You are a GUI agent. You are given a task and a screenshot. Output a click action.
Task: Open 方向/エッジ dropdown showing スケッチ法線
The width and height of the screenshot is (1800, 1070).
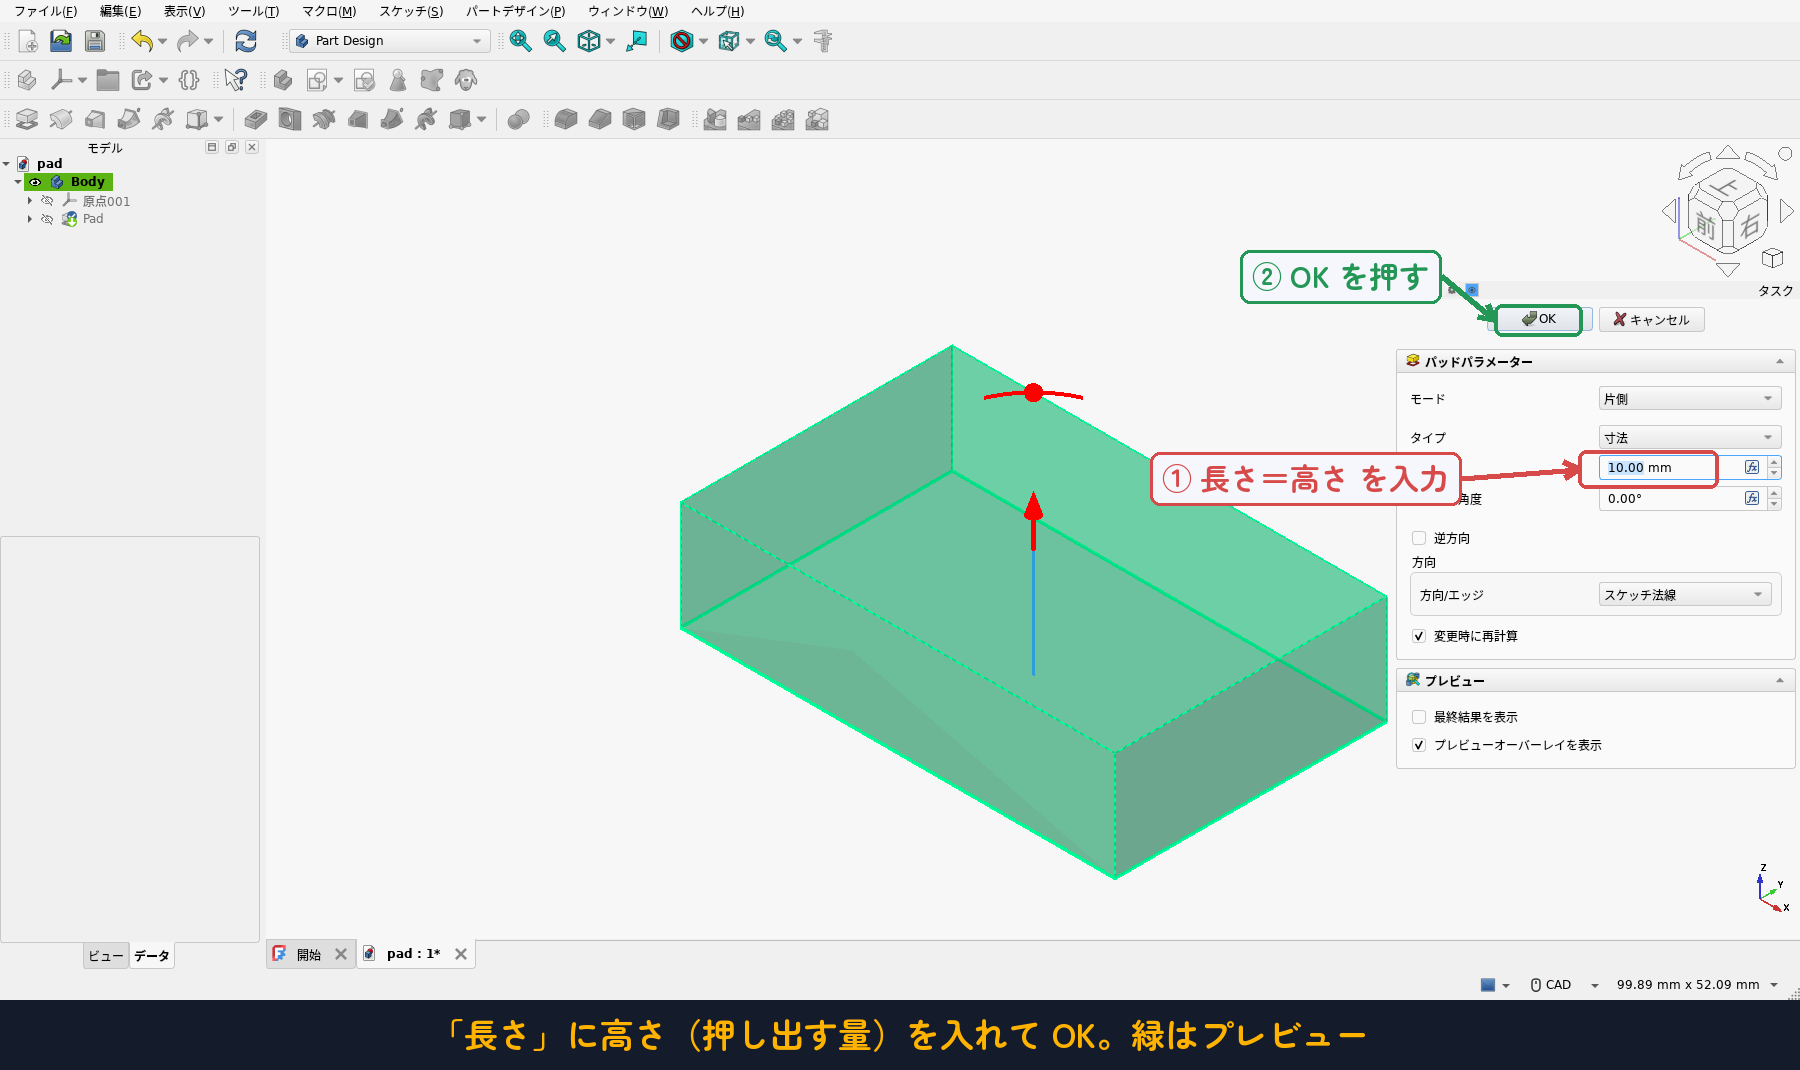(1685, 594)
